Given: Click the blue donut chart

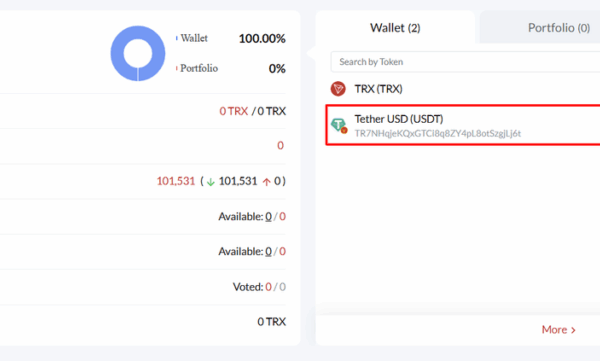Looking at the screenshot, I should 138,53.
